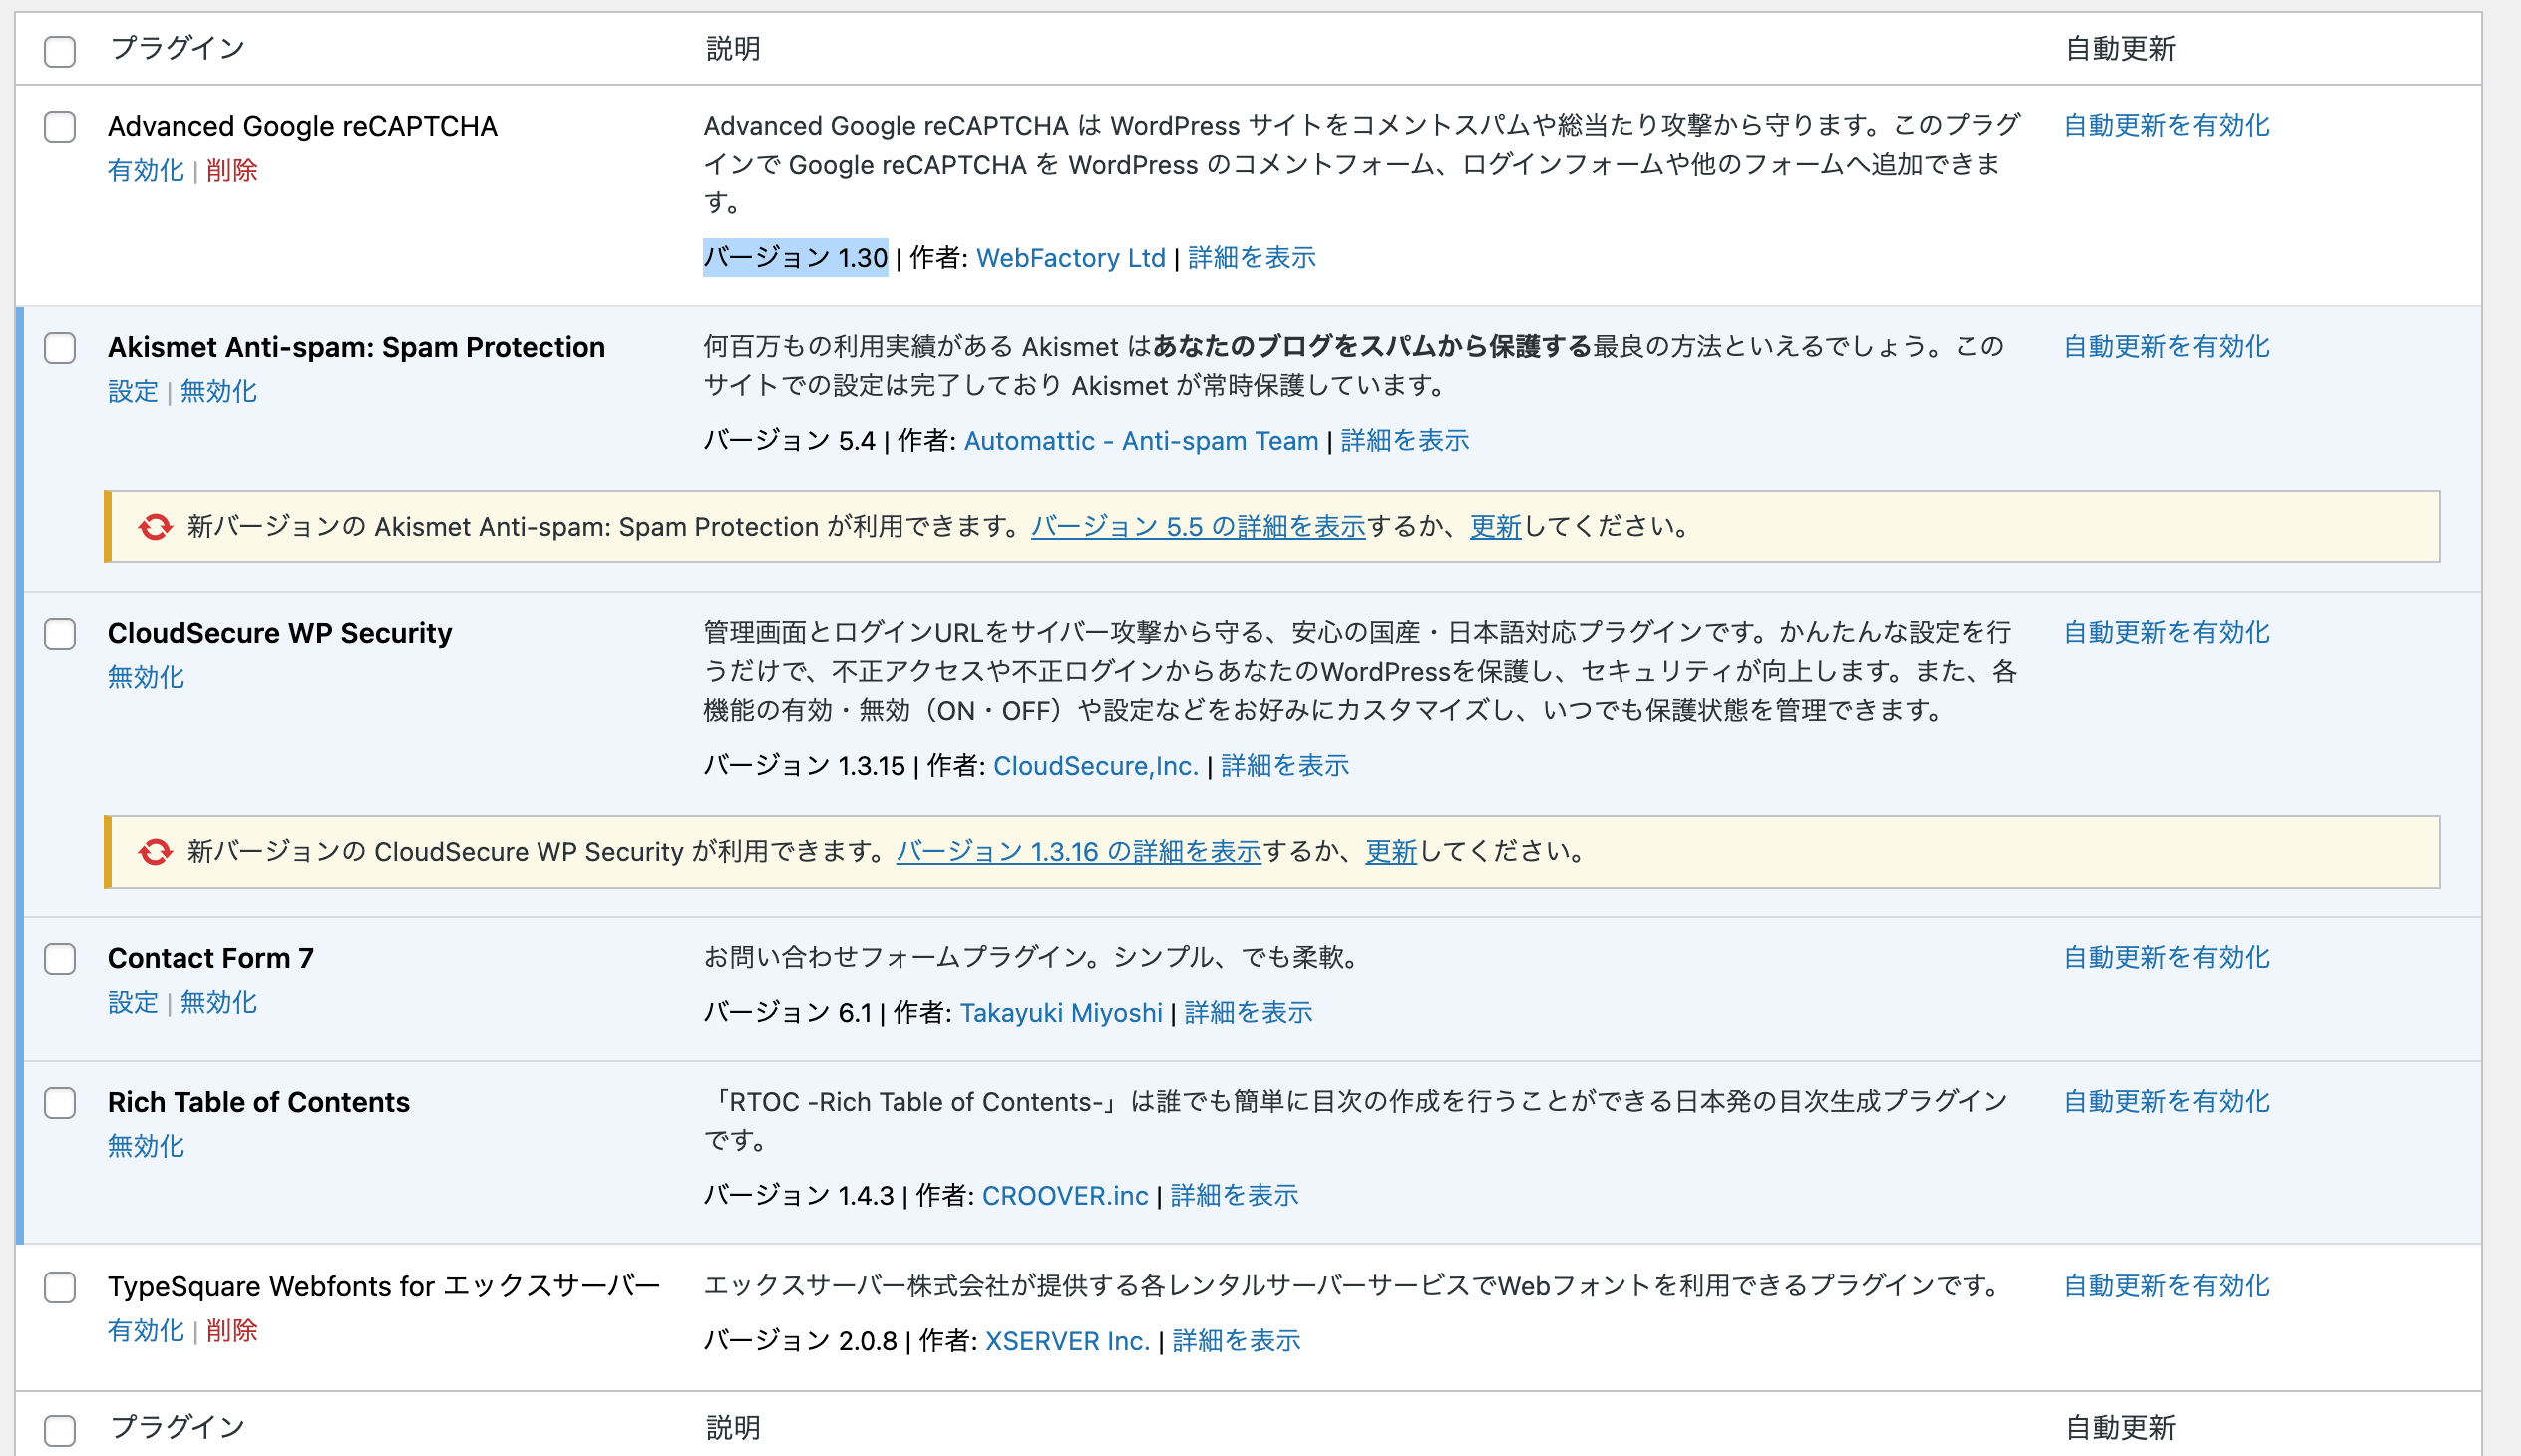Click the bottom 説明 column footer
This screenshot has height=1456, width=2521.
[733, 1427]
